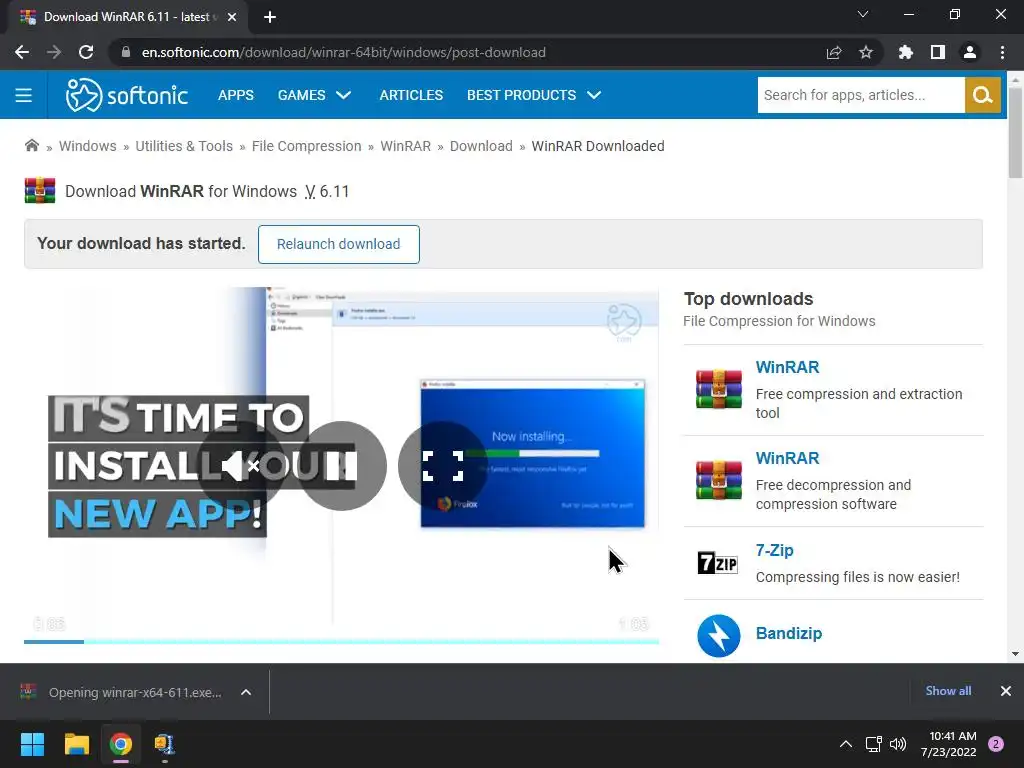Screen dimensions: 1024x768
Task: Switch the video to fullscreen
Action: pos(443,466)
